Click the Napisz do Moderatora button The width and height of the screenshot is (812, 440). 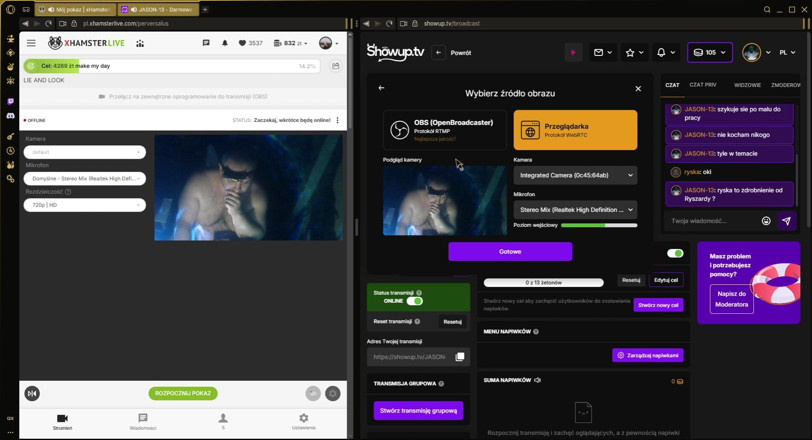pos(732,299)
